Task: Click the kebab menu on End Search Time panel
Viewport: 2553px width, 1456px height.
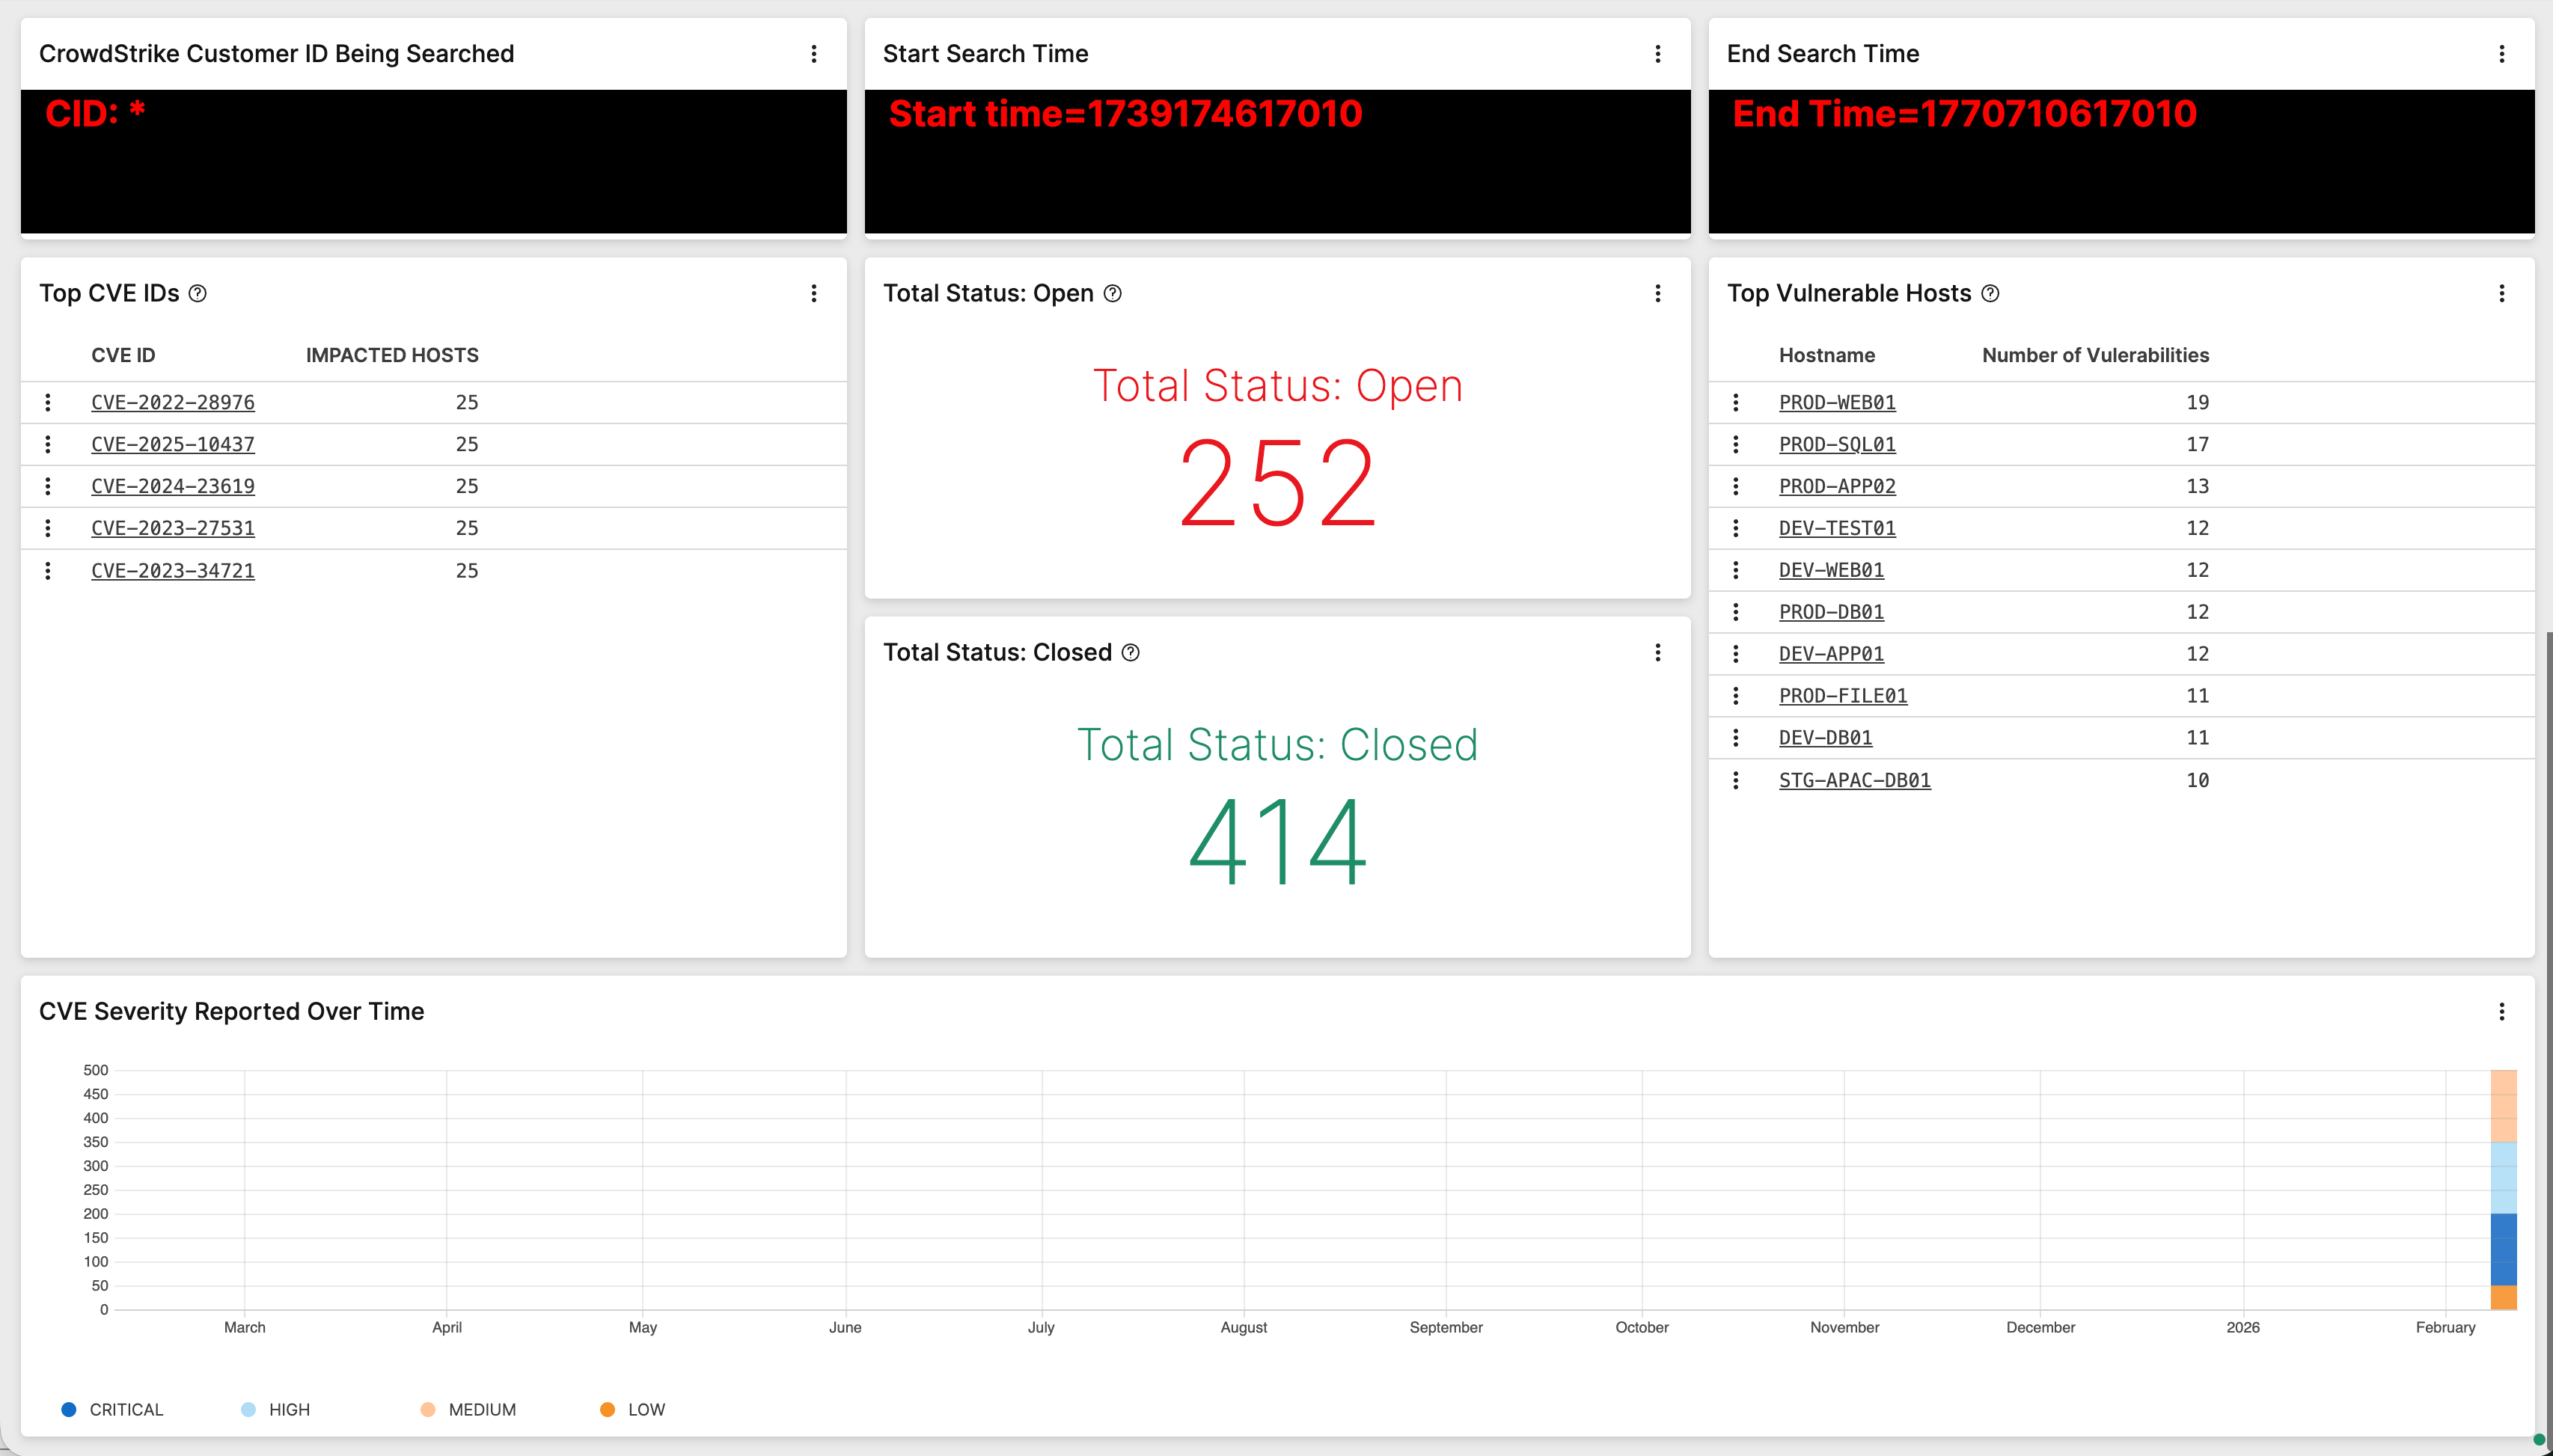Action: [x=2502, y=53]
